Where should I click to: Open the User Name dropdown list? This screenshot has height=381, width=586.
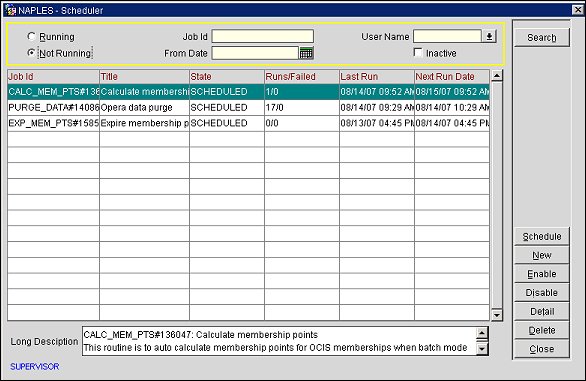[x=489, y=36]
